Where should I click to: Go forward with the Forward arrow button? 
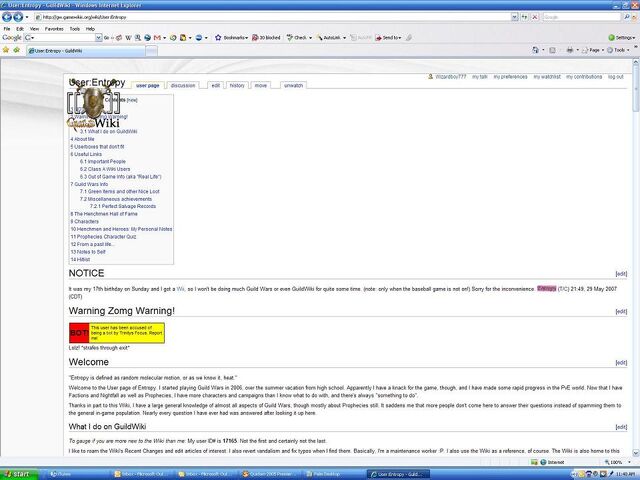coord(18,17)
